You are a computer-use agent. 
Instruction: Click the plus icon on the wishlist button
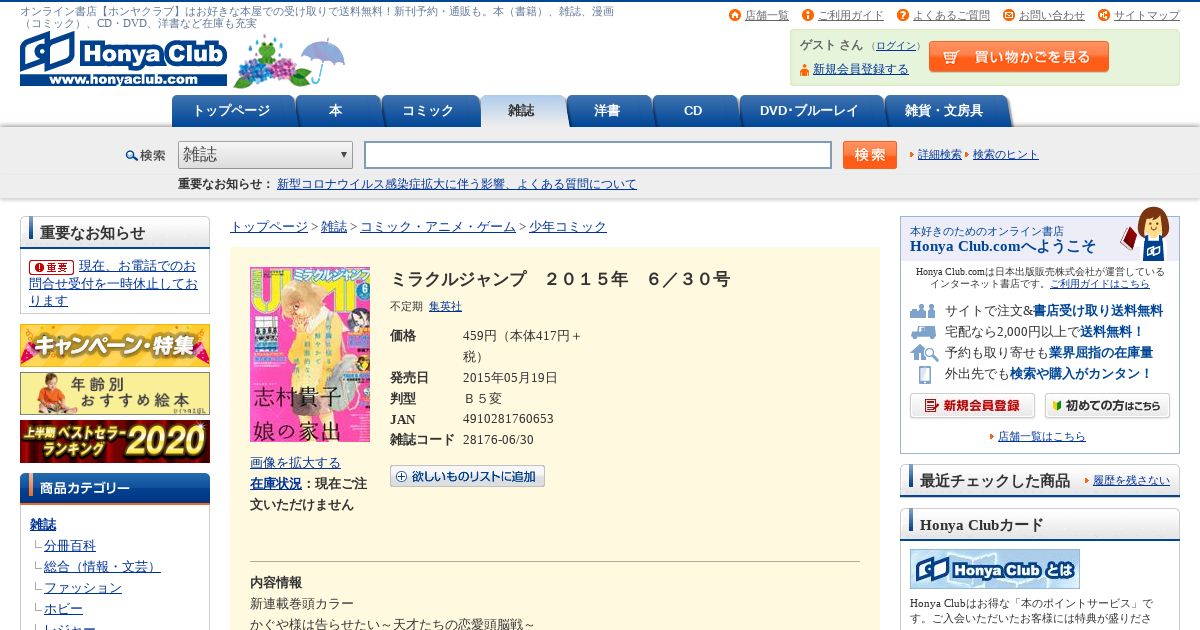click(x=402, y=476)
